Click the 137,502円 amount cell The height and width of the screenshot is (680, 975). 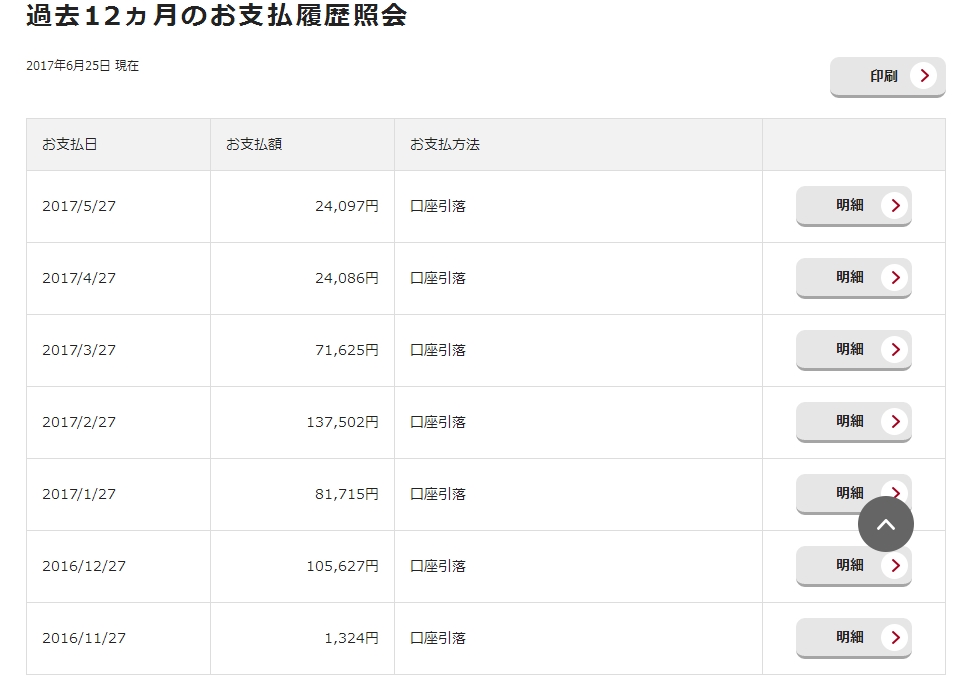tap(302, 423)
